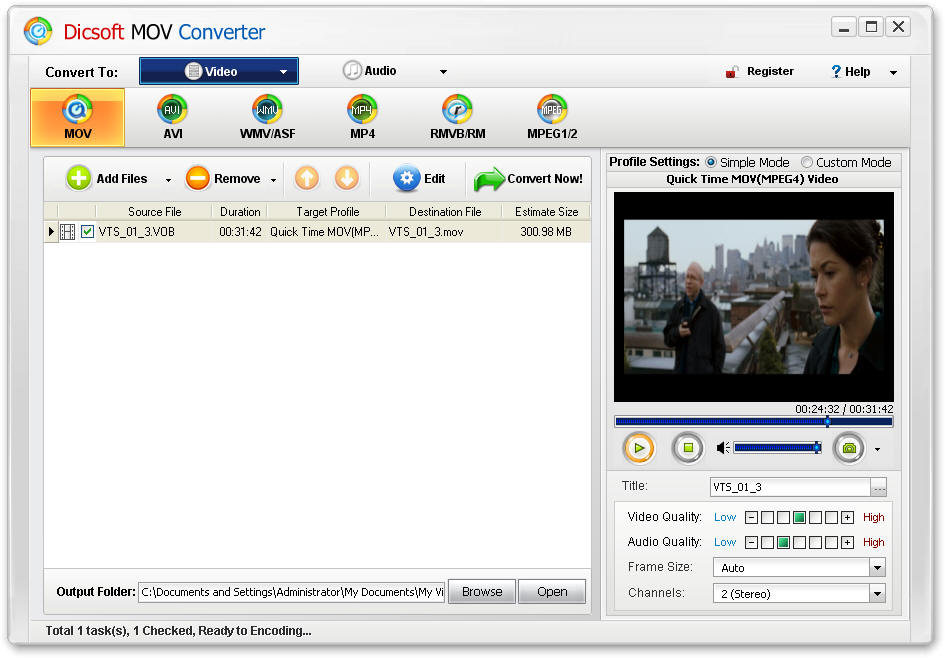Viewport: 945px width, 658px height.
Task: Click the video preview thumbnail
Action: tap(753, 297)
